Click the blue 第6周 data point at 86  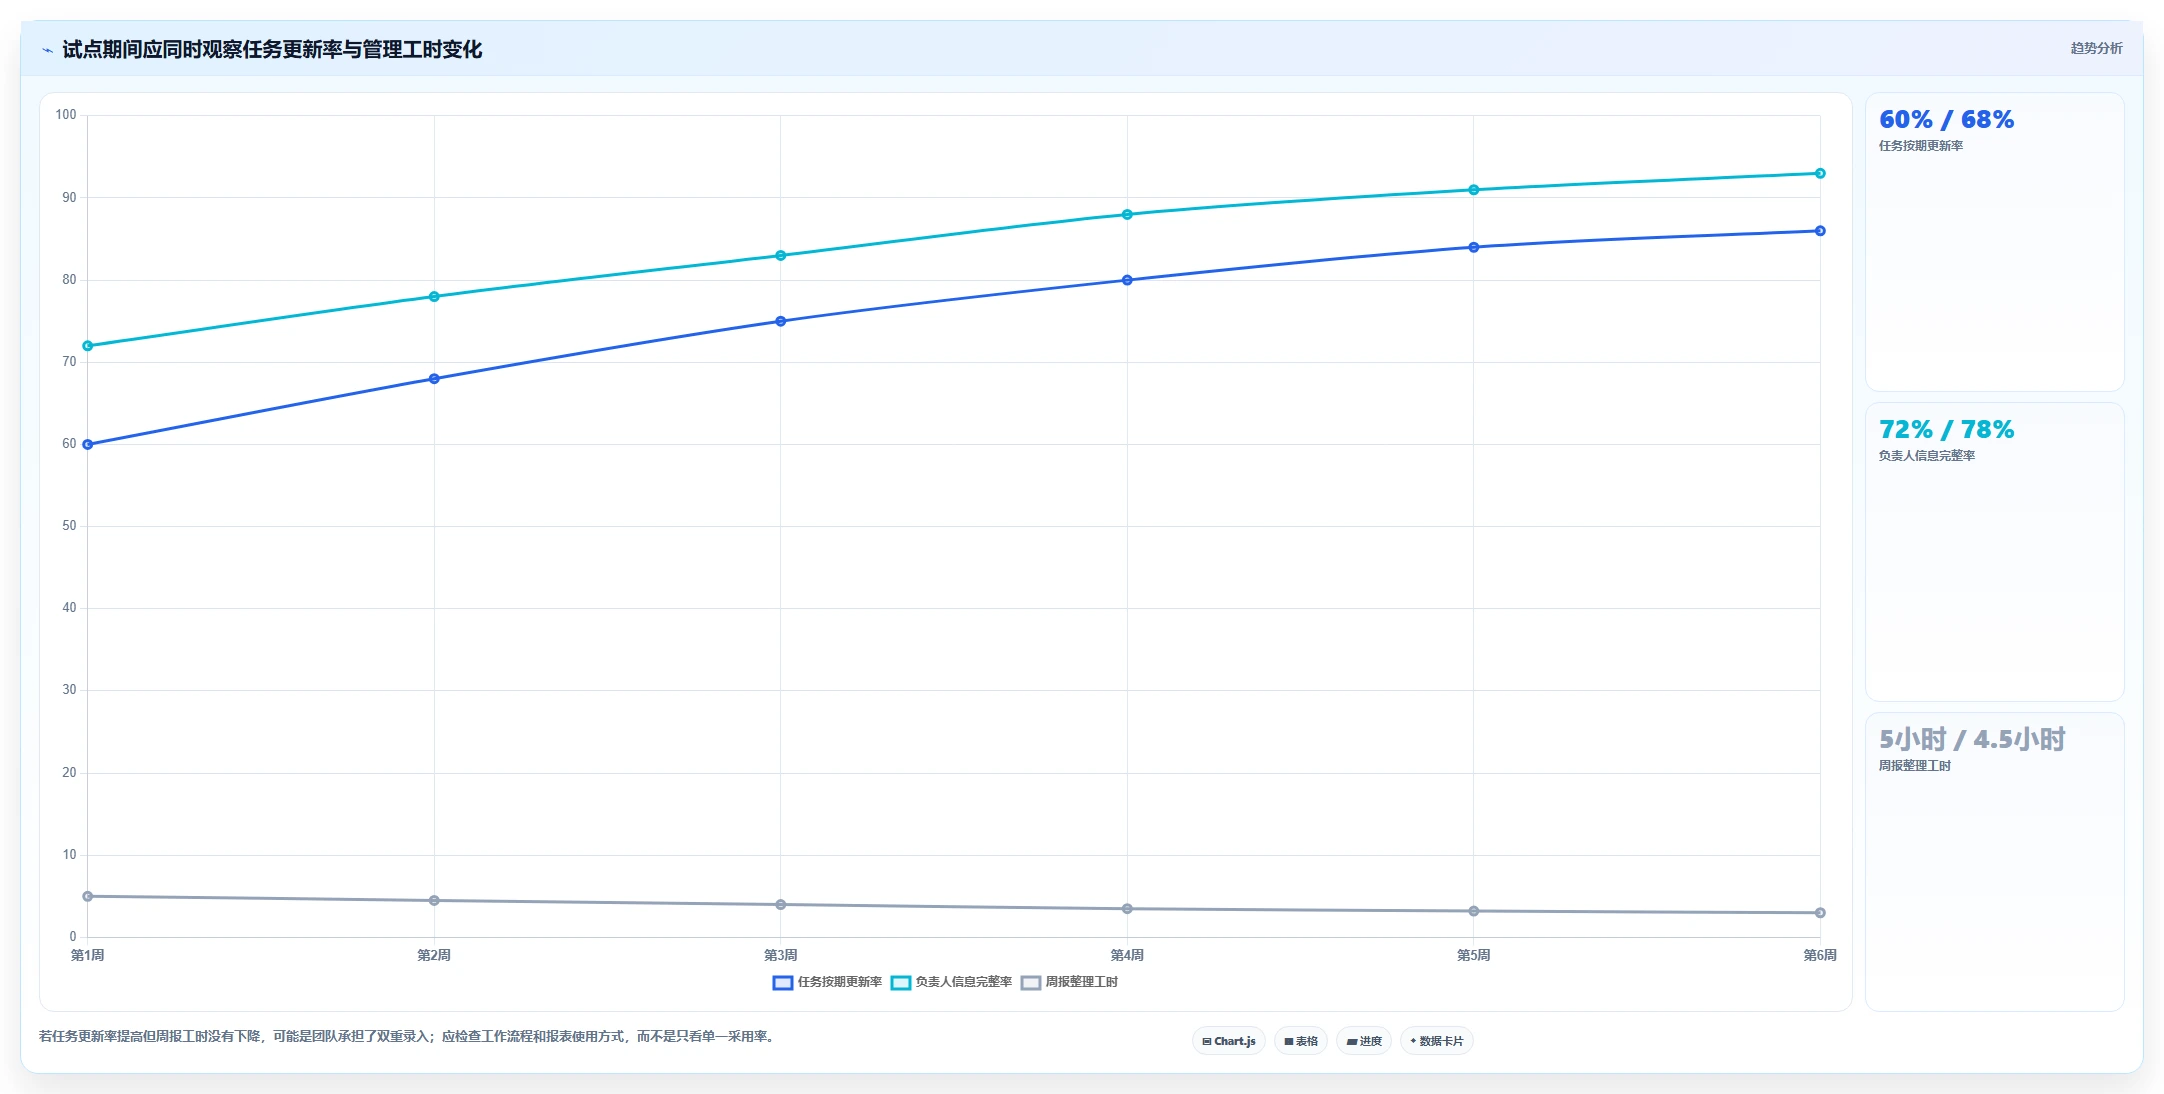[x=1820, y=231]
